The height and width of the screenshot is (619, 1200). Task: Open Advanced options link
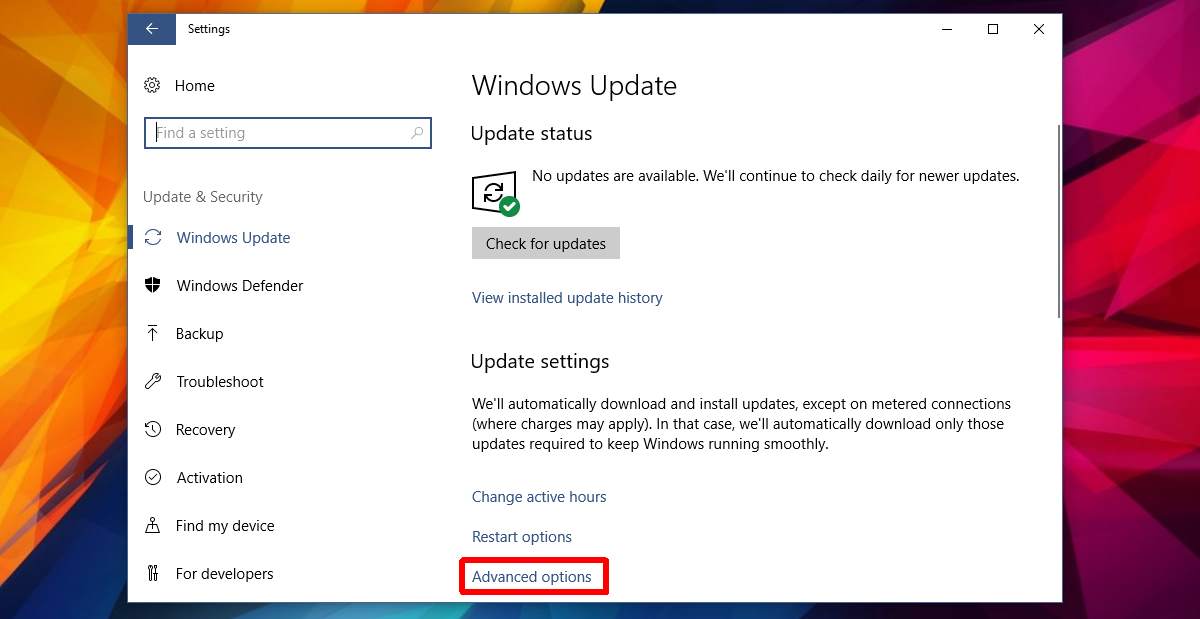pyautogui.click(x=532, y=577)
